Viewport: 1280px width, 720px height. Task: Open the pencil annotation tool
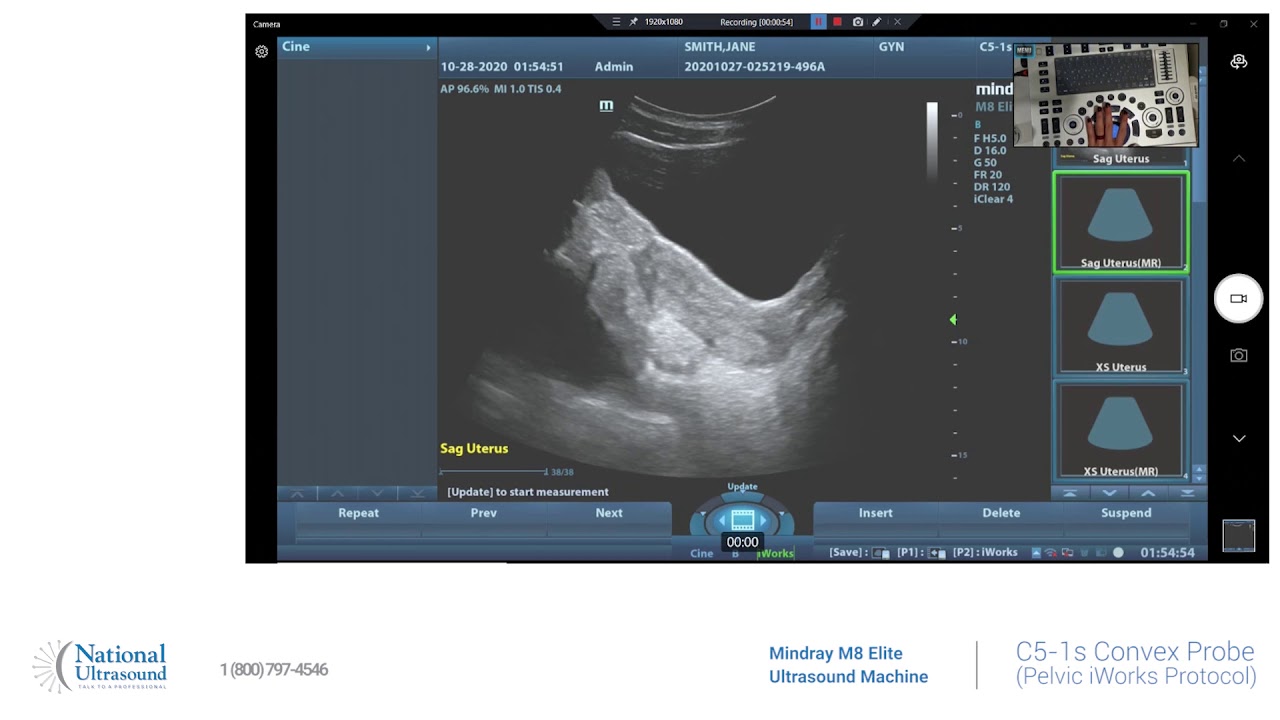pos(877,22)
